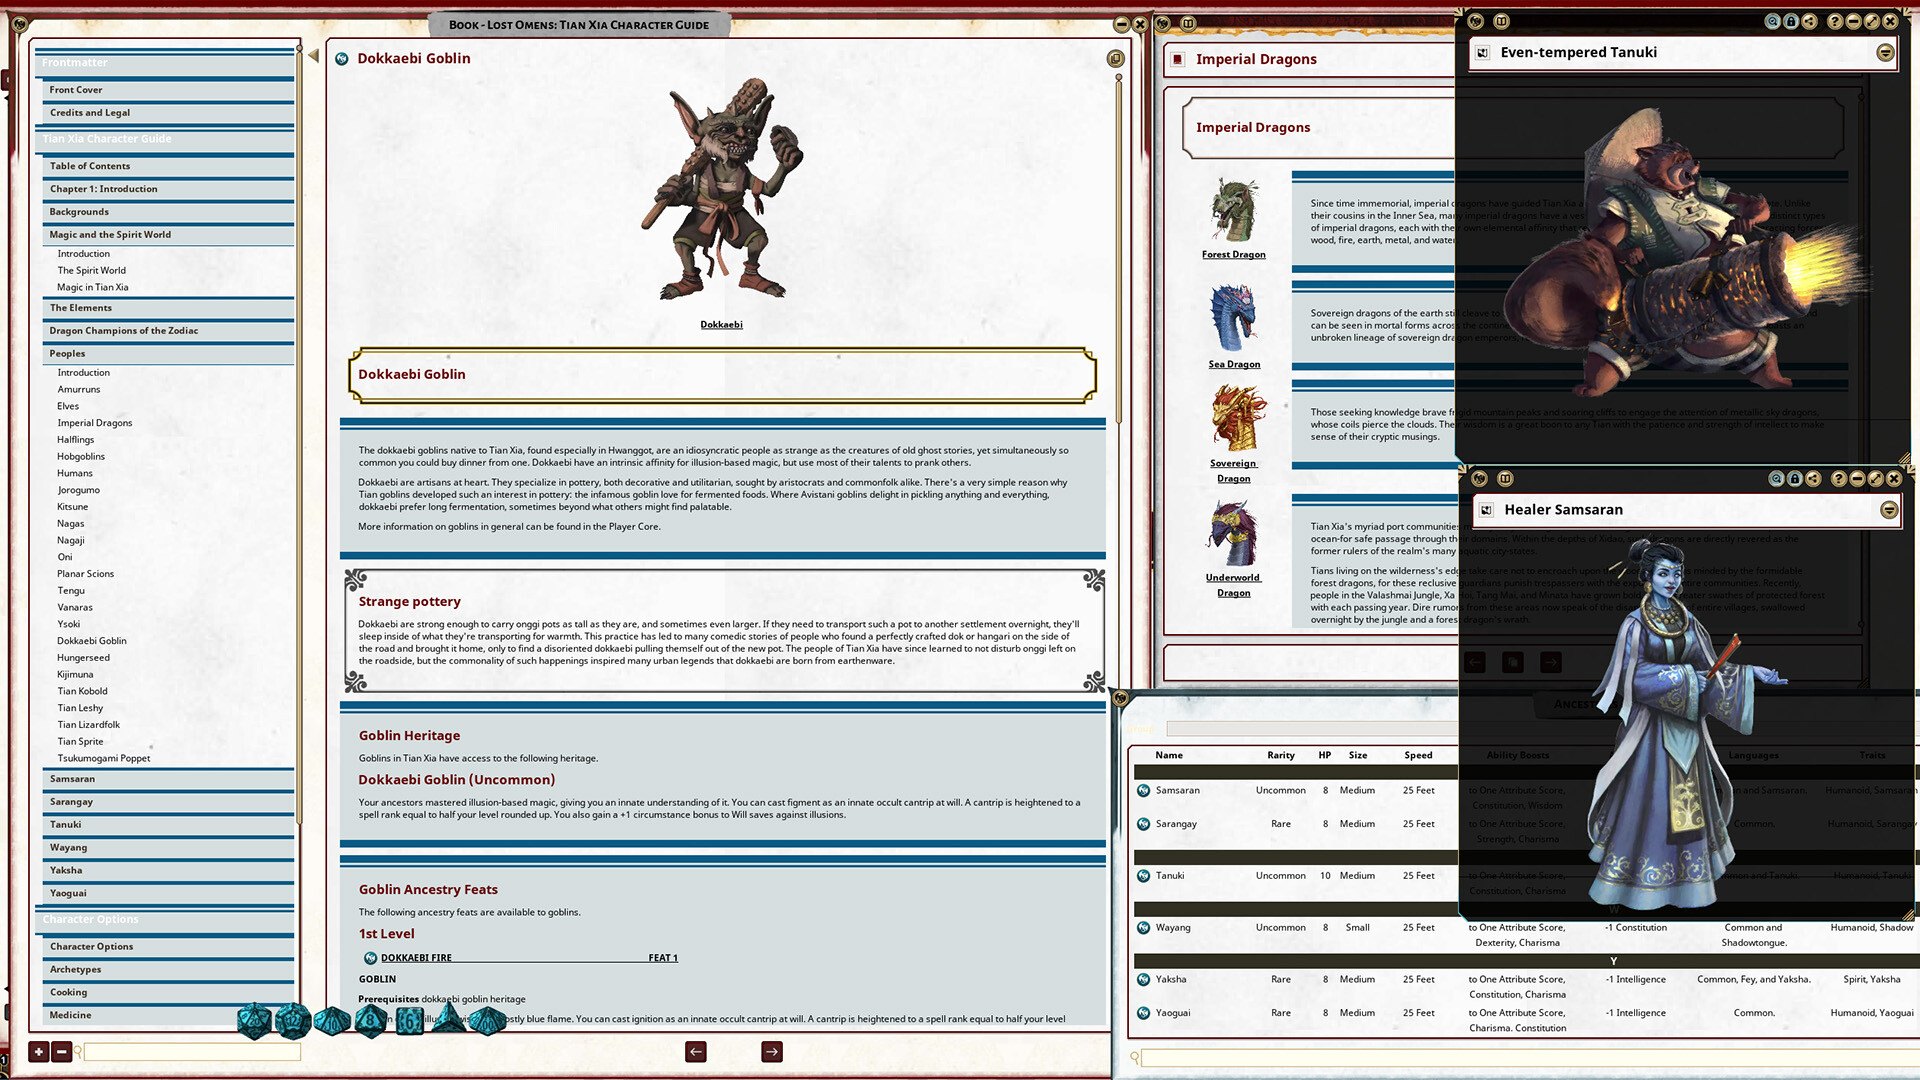
Task: Click the book icon next to Even-tempered Tanuki
Action: [1483, 52]
